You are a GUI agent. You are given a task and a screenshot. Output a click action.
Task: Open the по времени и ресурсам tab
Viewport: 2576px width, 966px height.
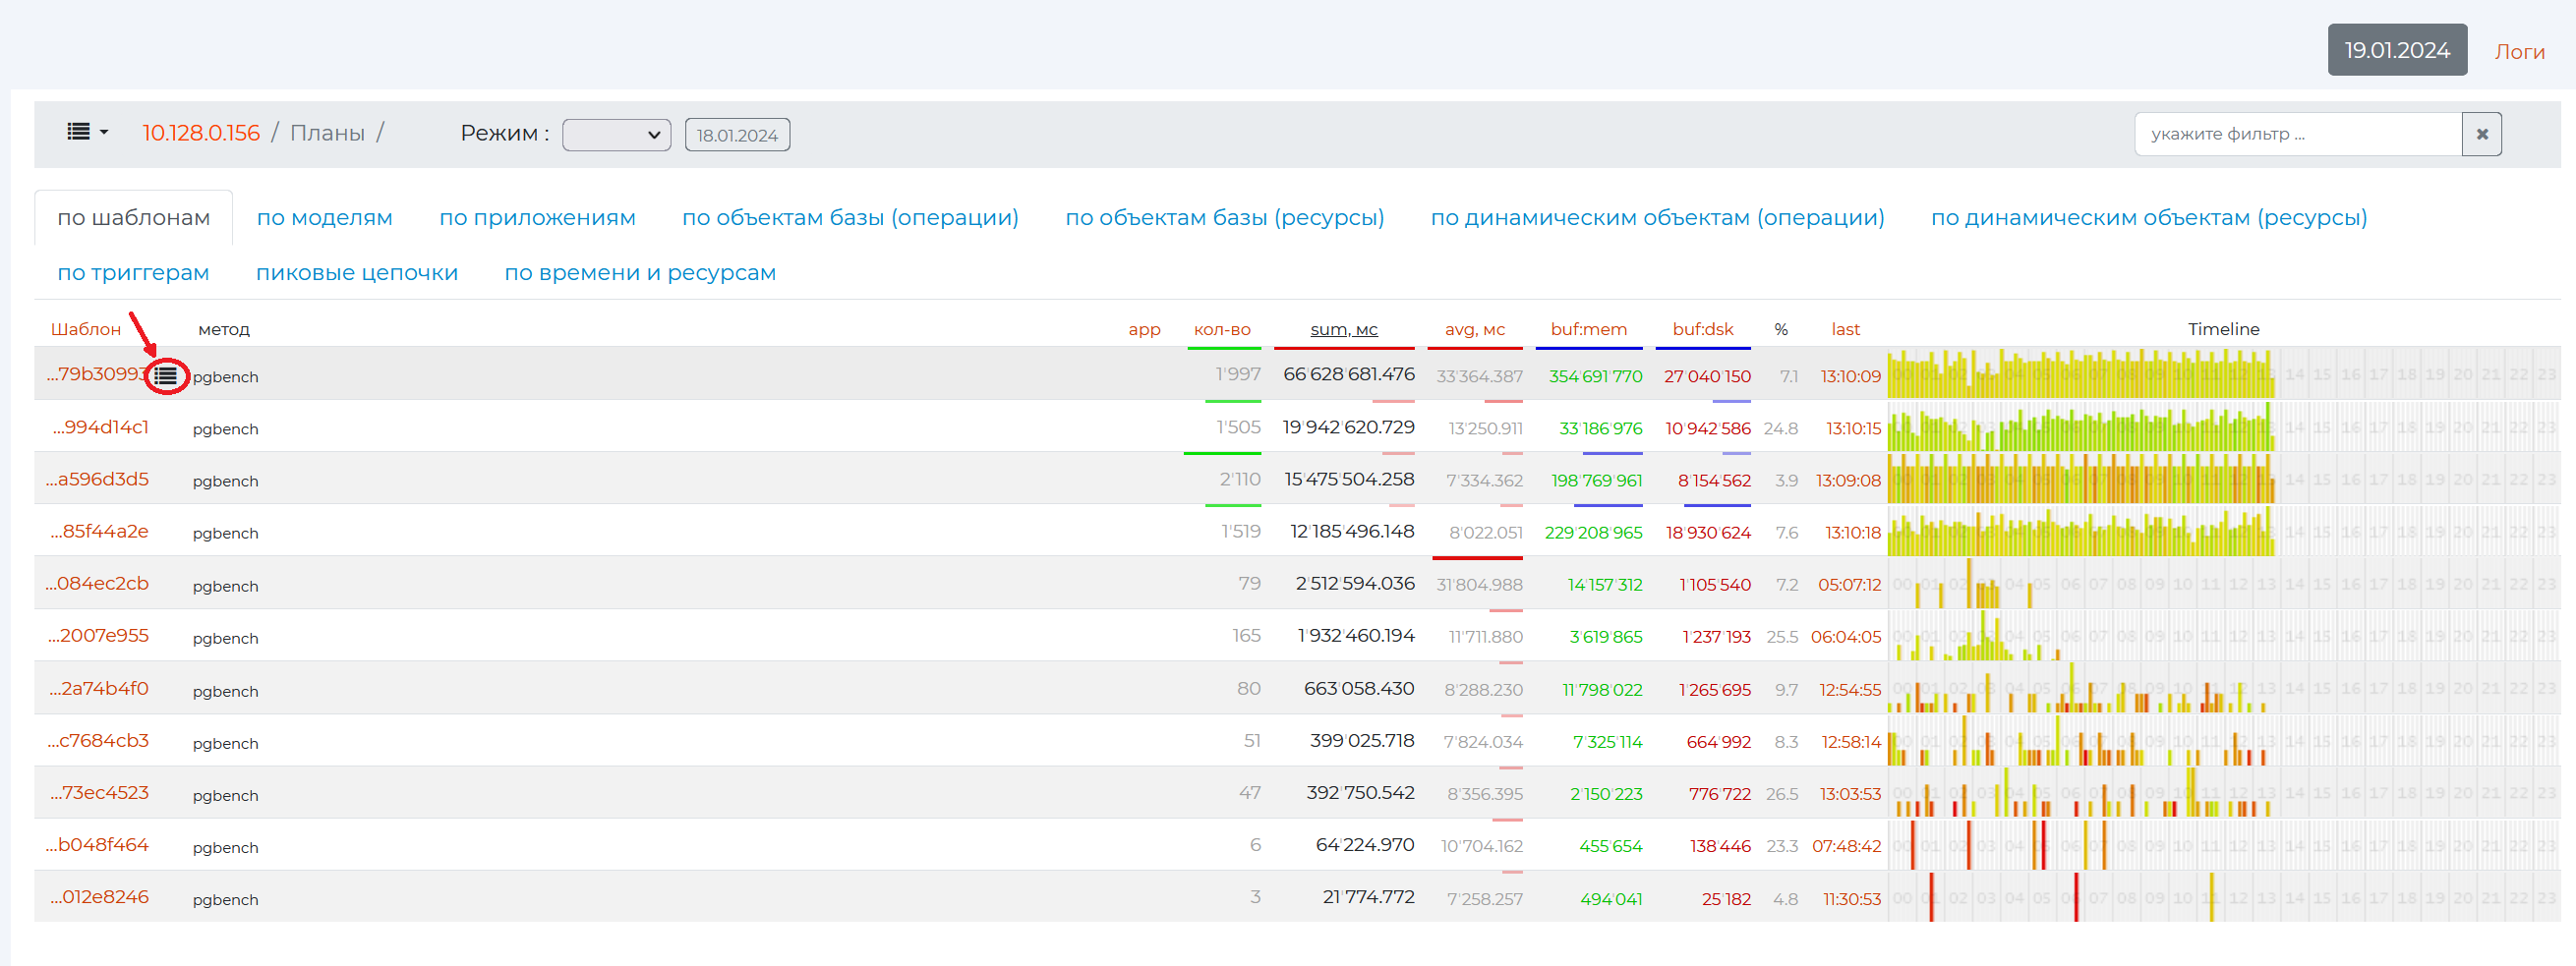[x=639, y=272]
